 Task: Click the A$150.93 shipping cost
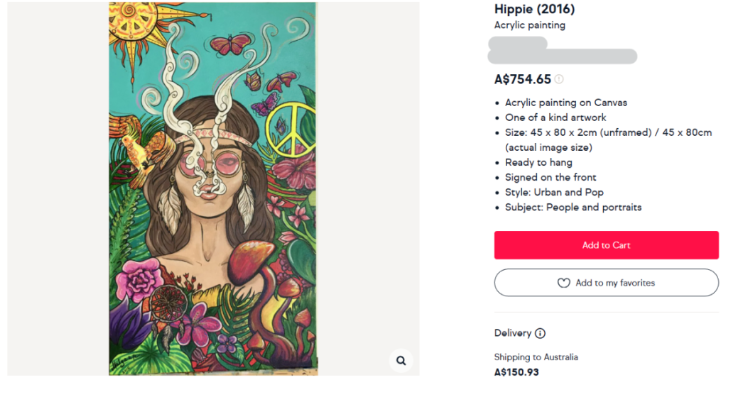pos(517,372)
